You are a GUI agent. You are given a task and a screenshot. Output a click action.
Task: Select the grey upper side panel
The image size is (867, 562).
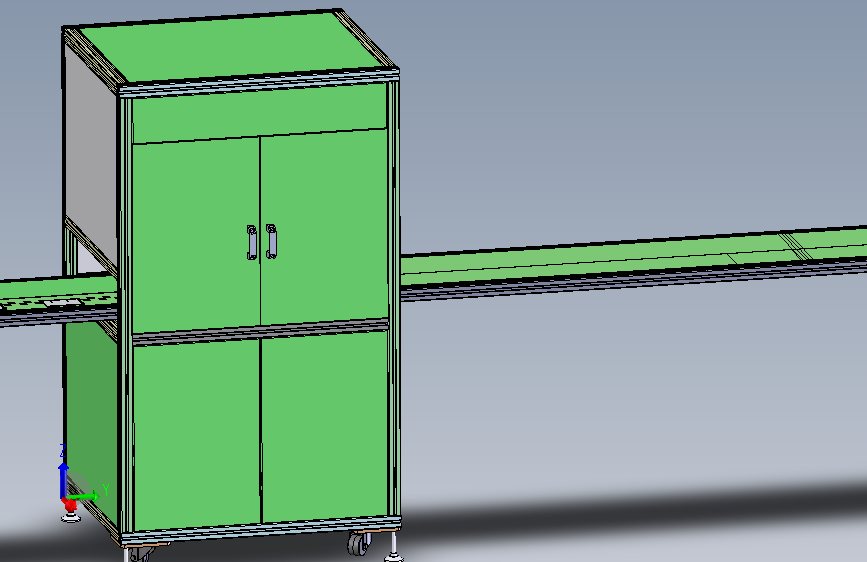(x=90, y=157)
